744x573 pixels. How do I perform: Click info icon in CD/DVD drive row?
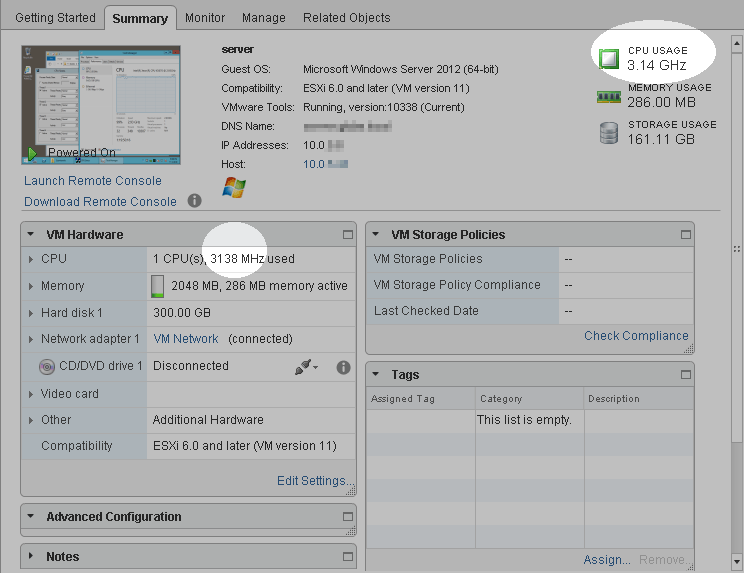(343, 367)
